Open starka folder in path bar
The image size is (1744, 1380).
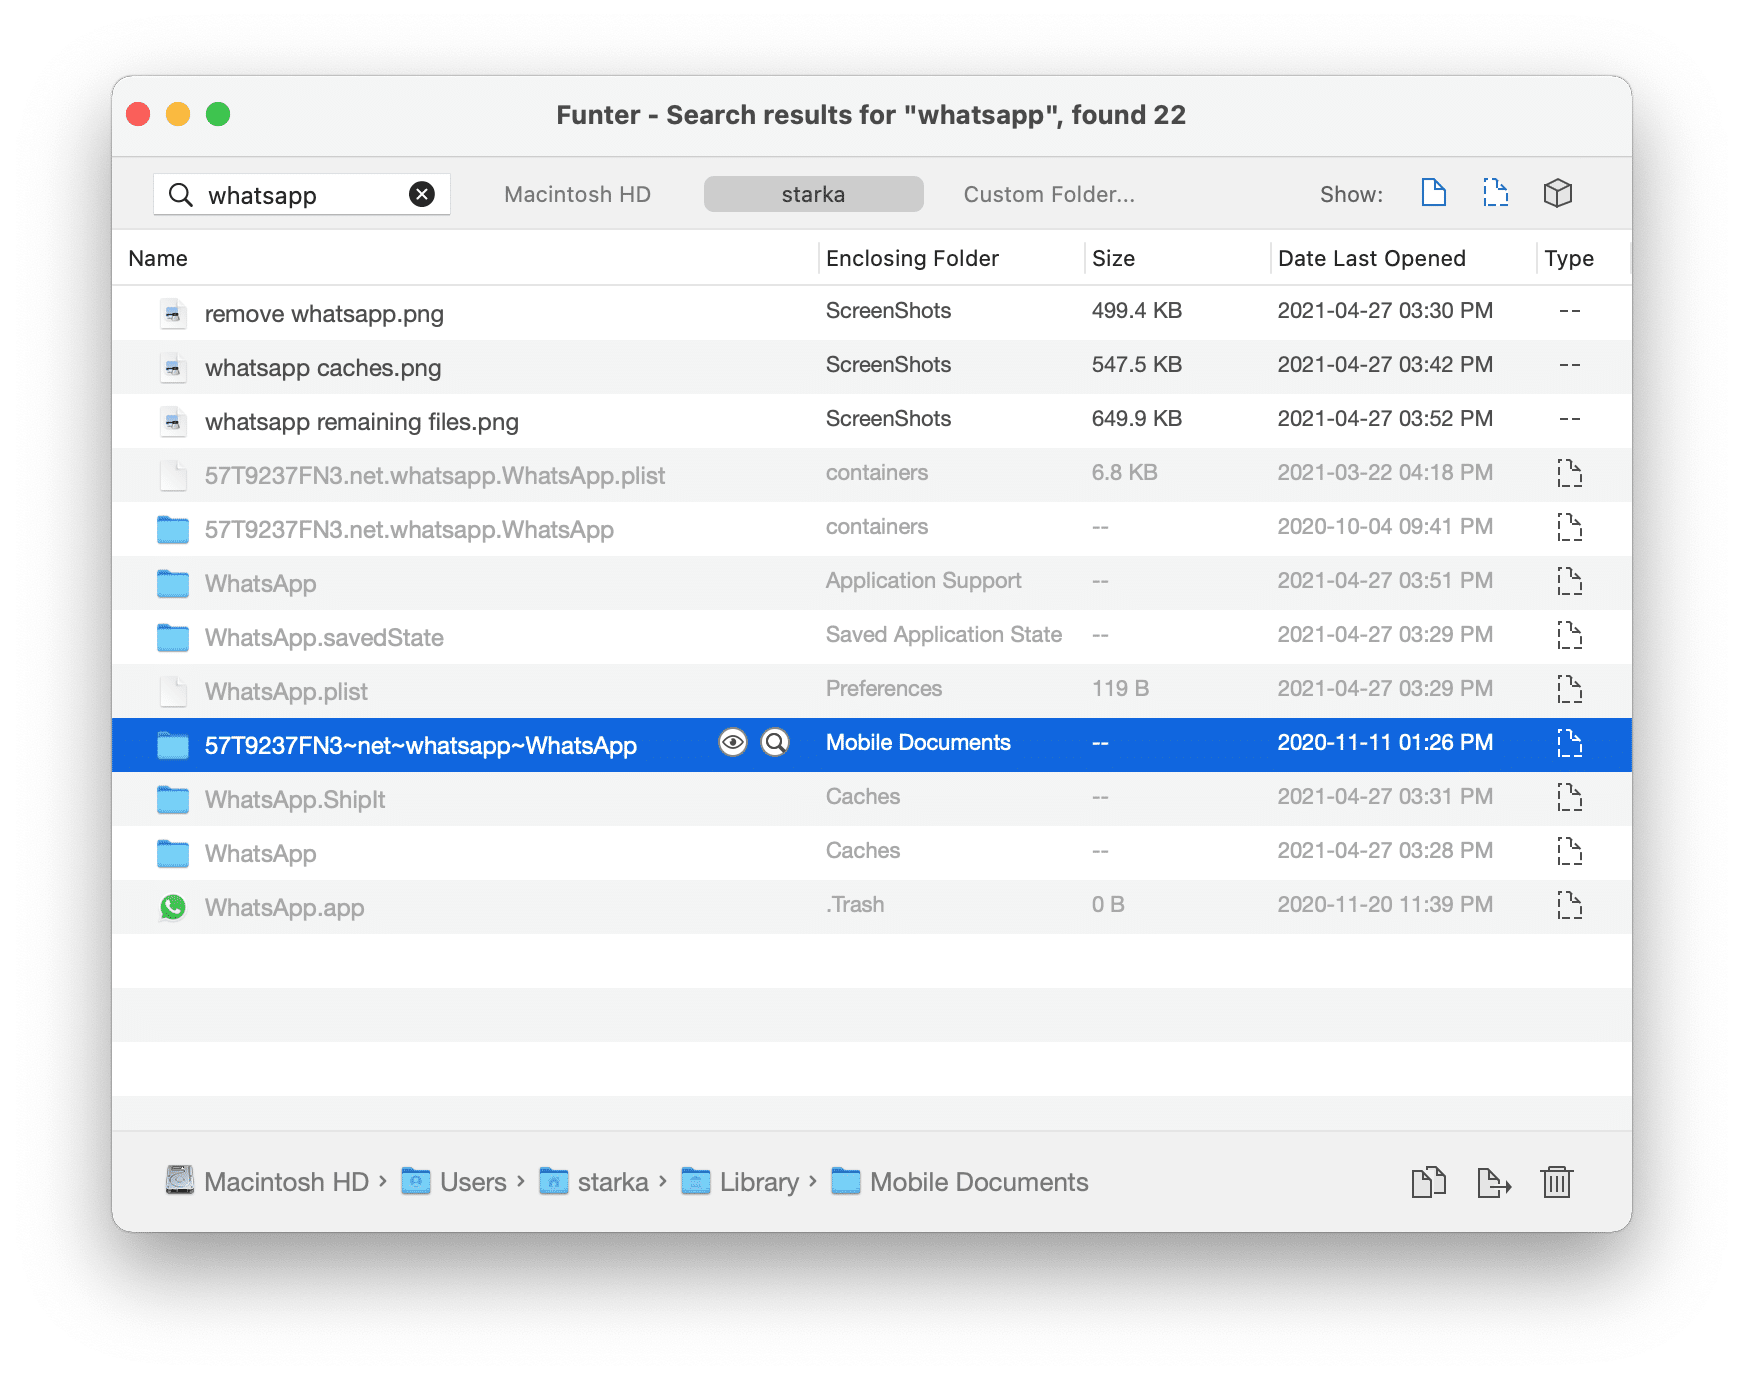594,1182
